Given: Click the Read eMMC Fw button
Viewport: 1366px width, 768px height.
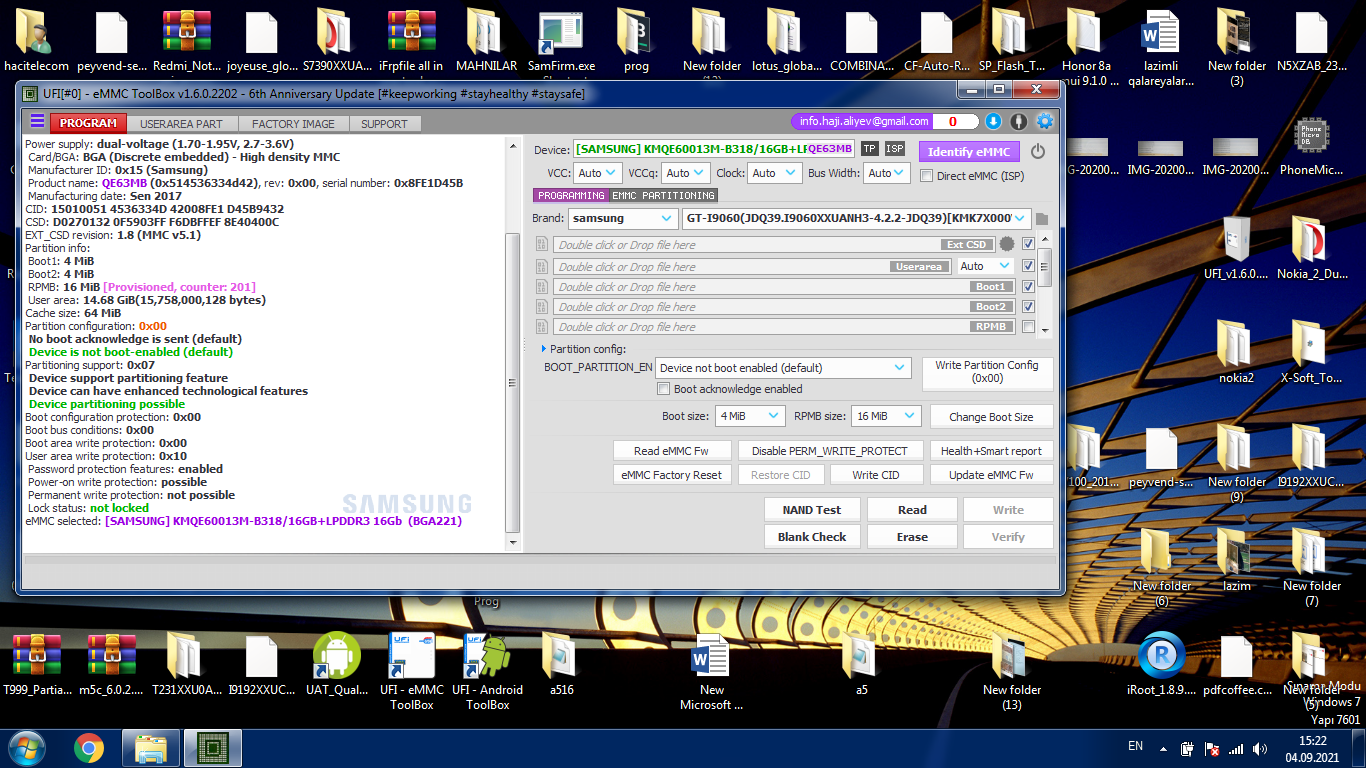Looking at the screenshot, I should pos(673,451).
